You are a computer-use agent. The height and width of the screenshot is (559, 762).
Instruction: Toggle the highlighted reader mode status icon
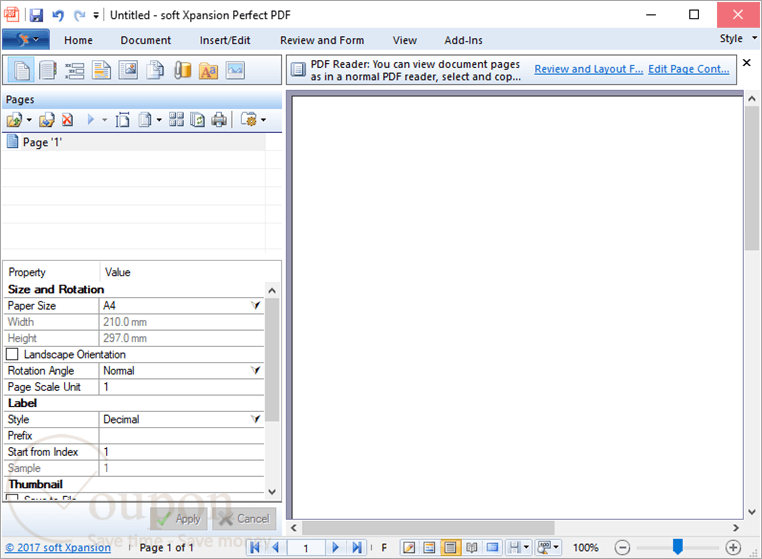tap(450, 548)
